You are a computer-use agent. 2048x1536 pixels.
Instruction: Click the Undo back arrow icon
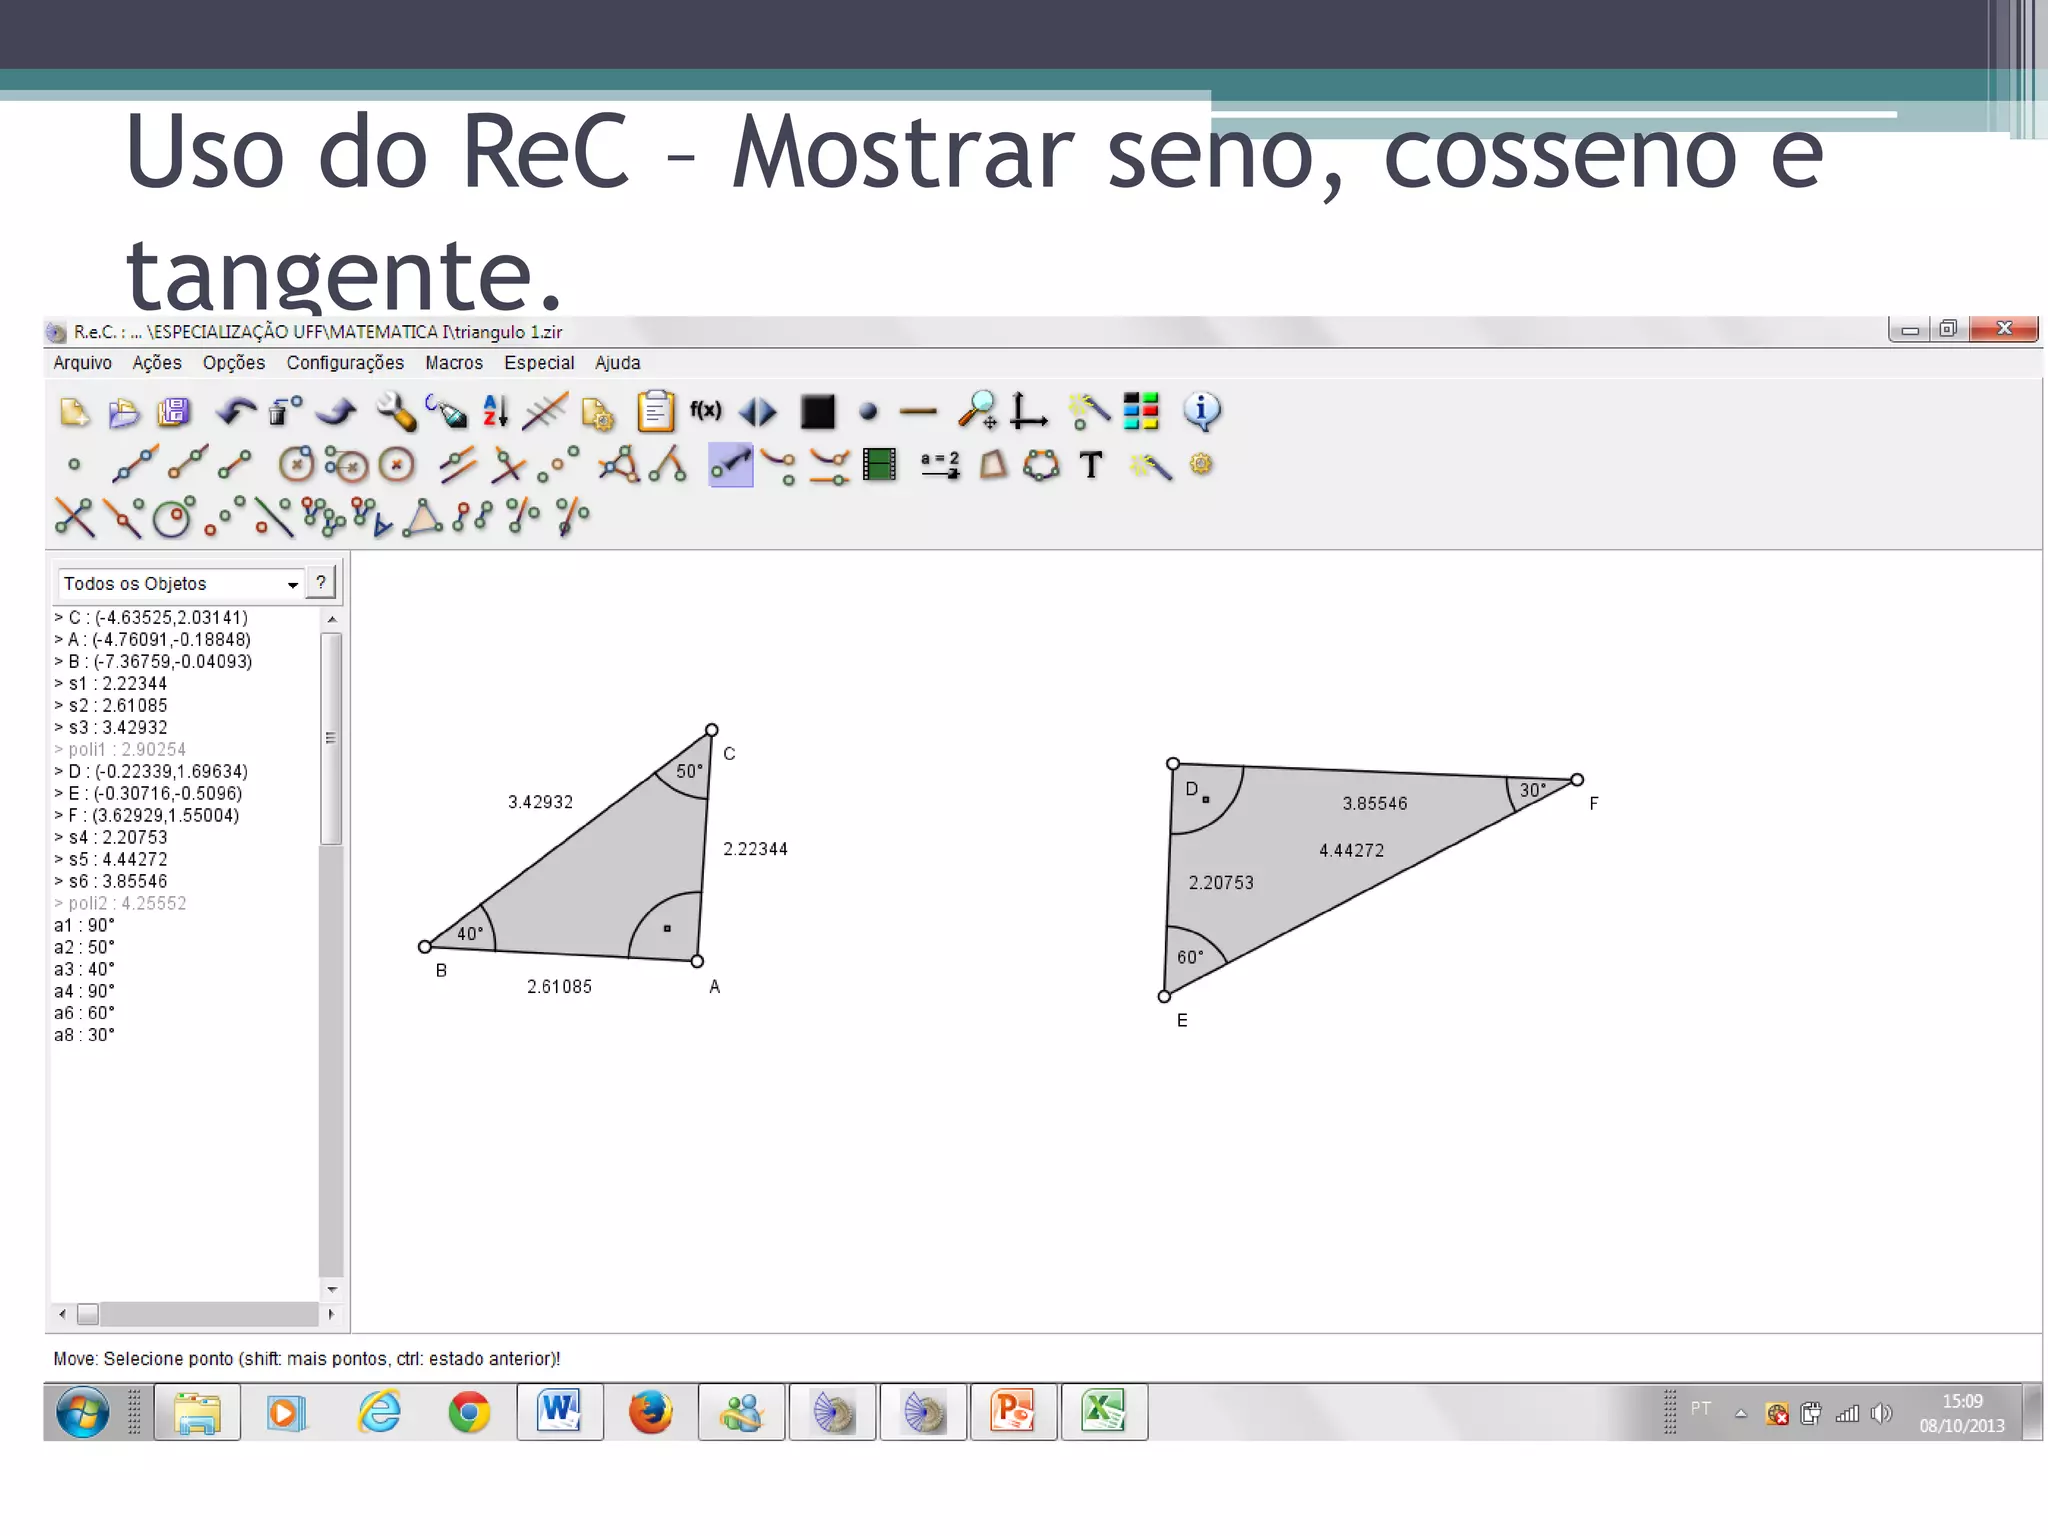point(237,412)
